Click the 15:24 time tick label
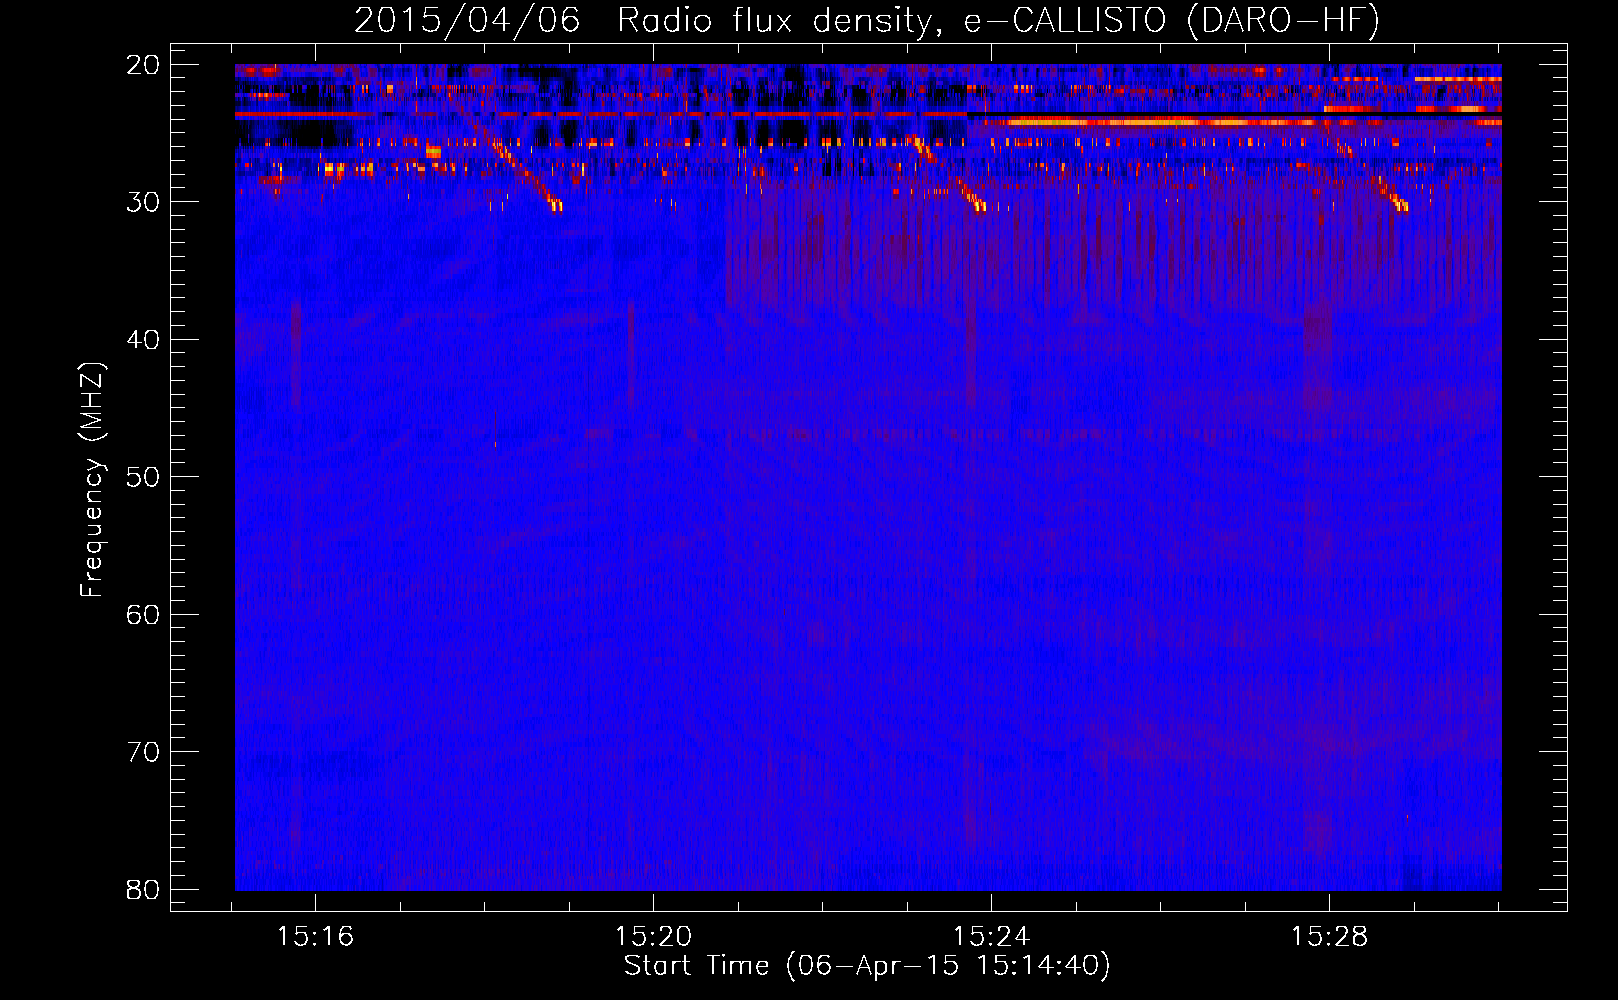1618x1000 pixels. (x=991, y=937)
